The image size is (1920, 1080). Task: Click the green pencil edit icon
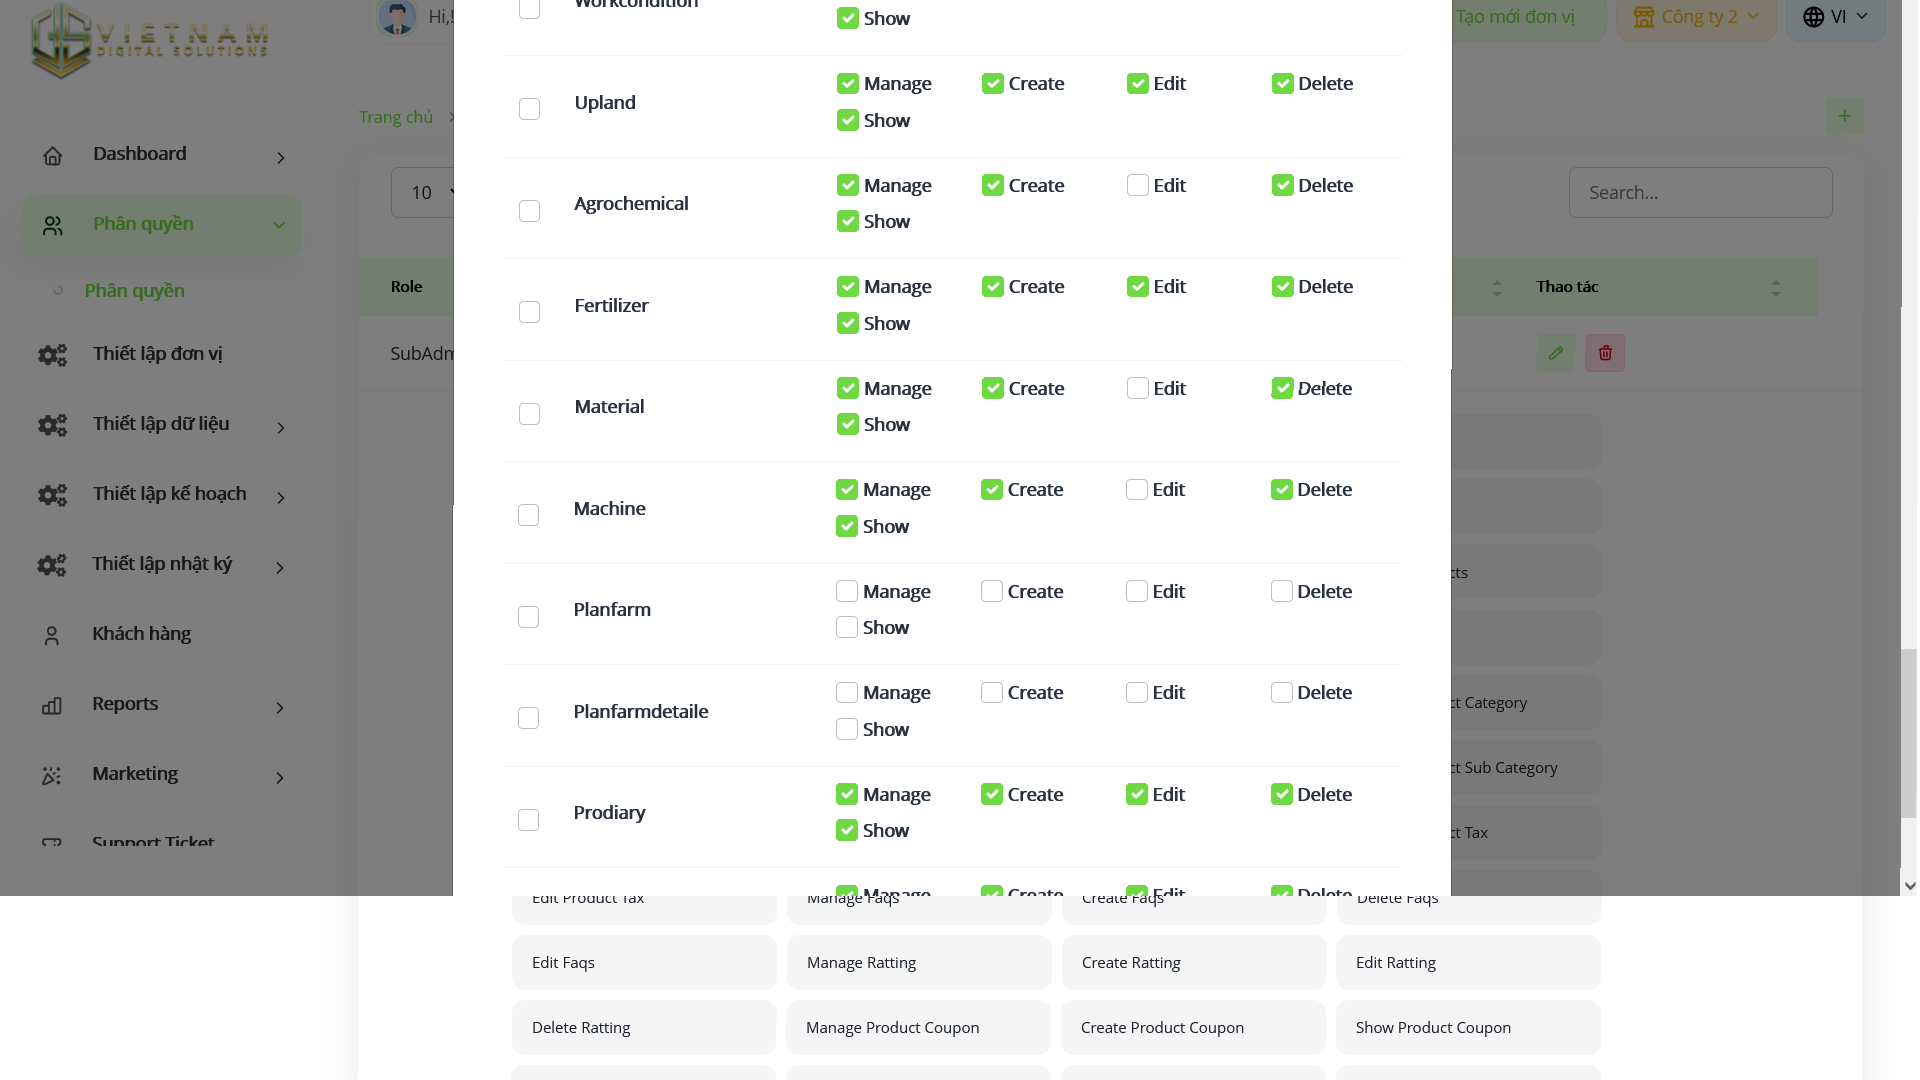click(1555, 353)
